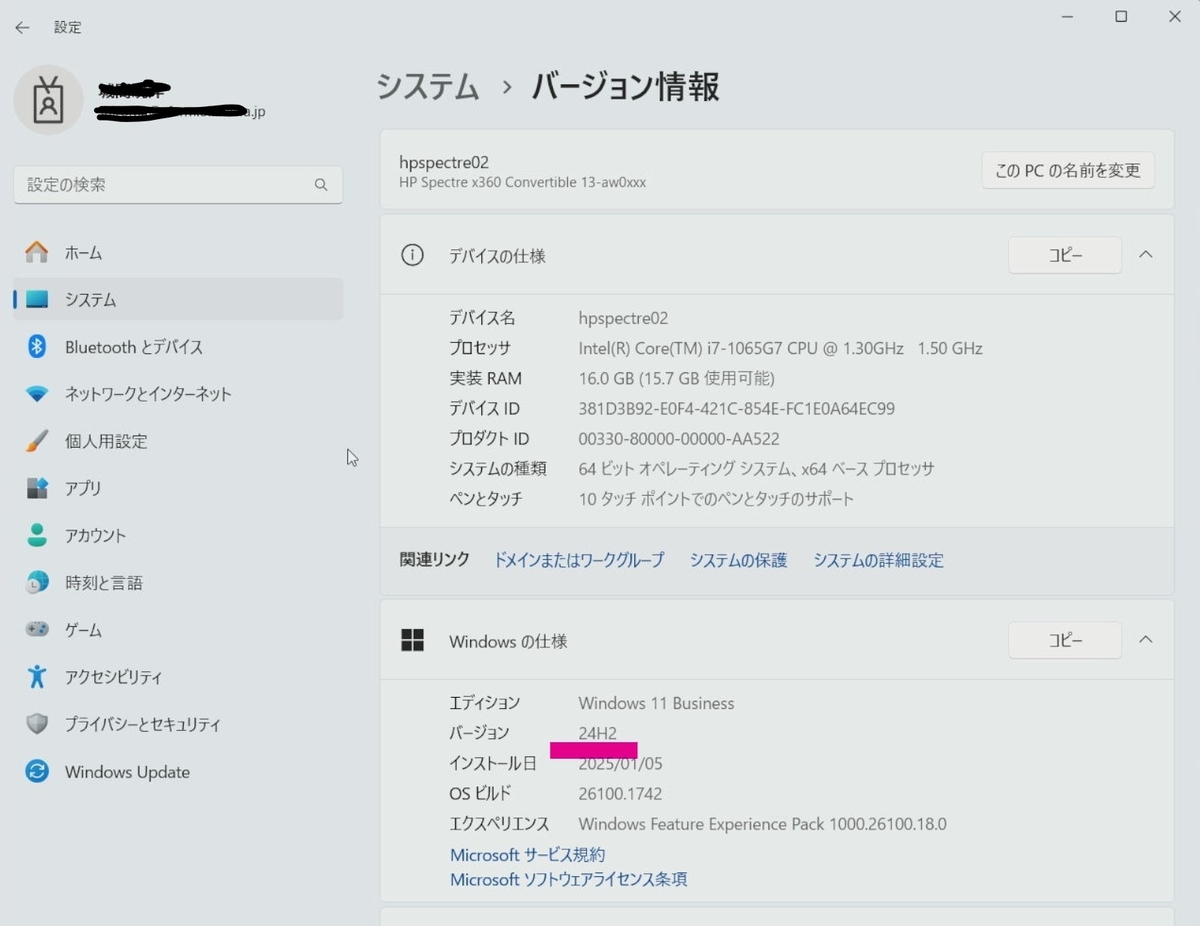Click the privacy shield icon

pos(37,724)
